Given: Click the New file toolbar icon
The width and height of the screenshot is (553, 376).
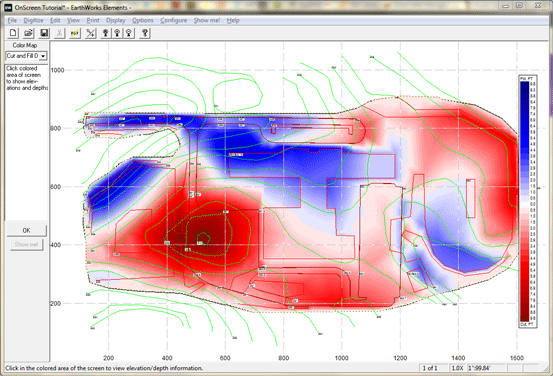Looking at the screenshot, I should [13, 33].
